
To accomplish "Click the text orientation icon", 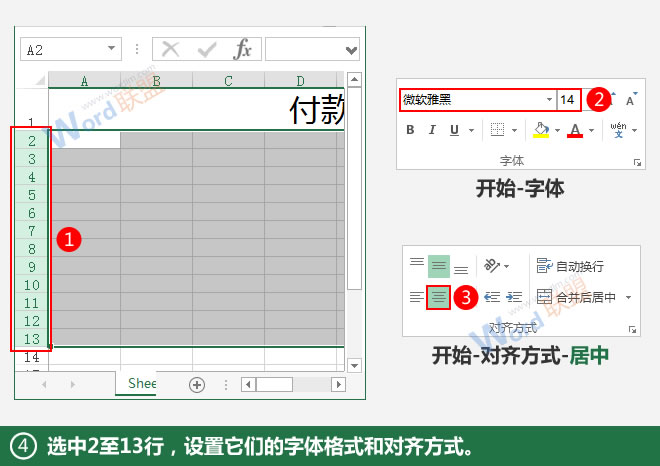I will click(x=490, y=266).
